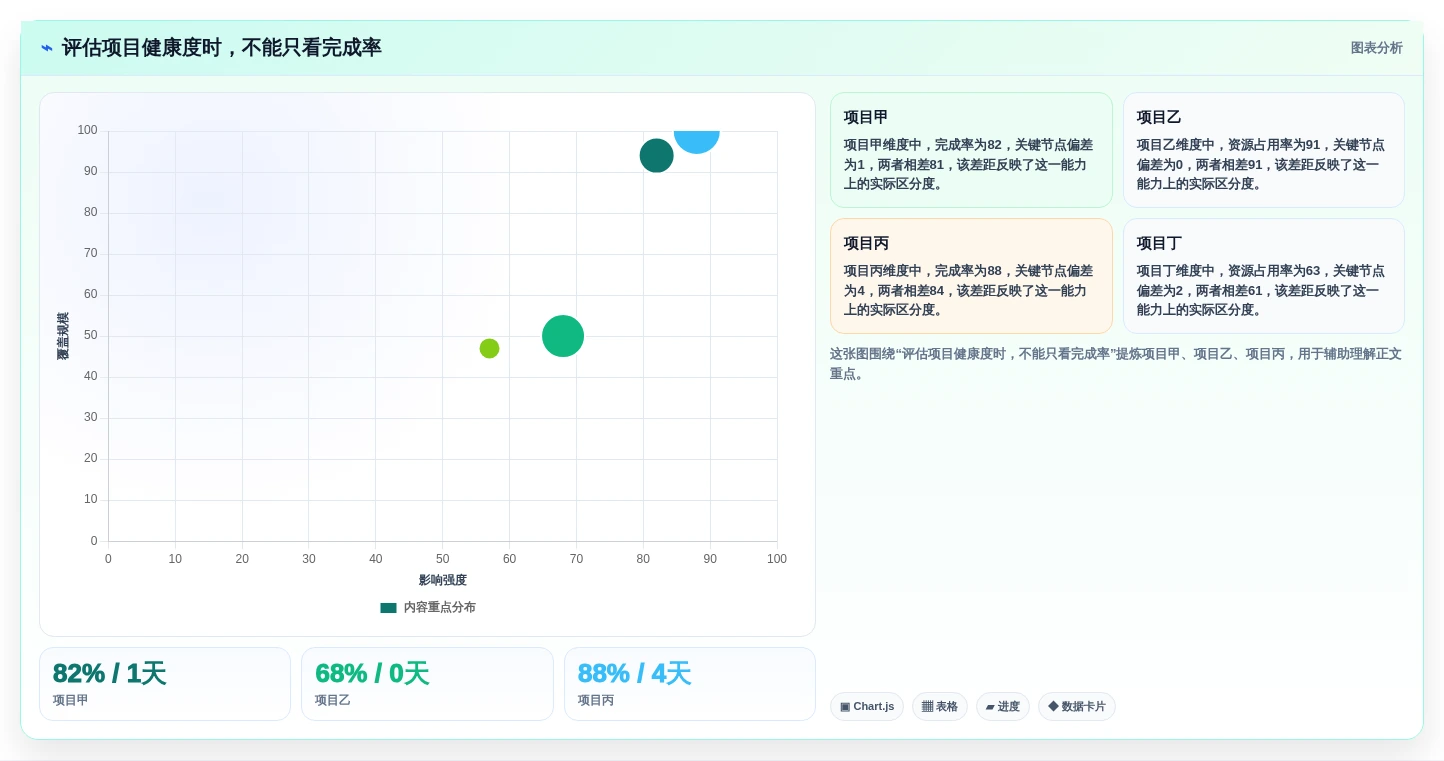
Task: Click the Chart.js tag chip
Action: (867, 707)
